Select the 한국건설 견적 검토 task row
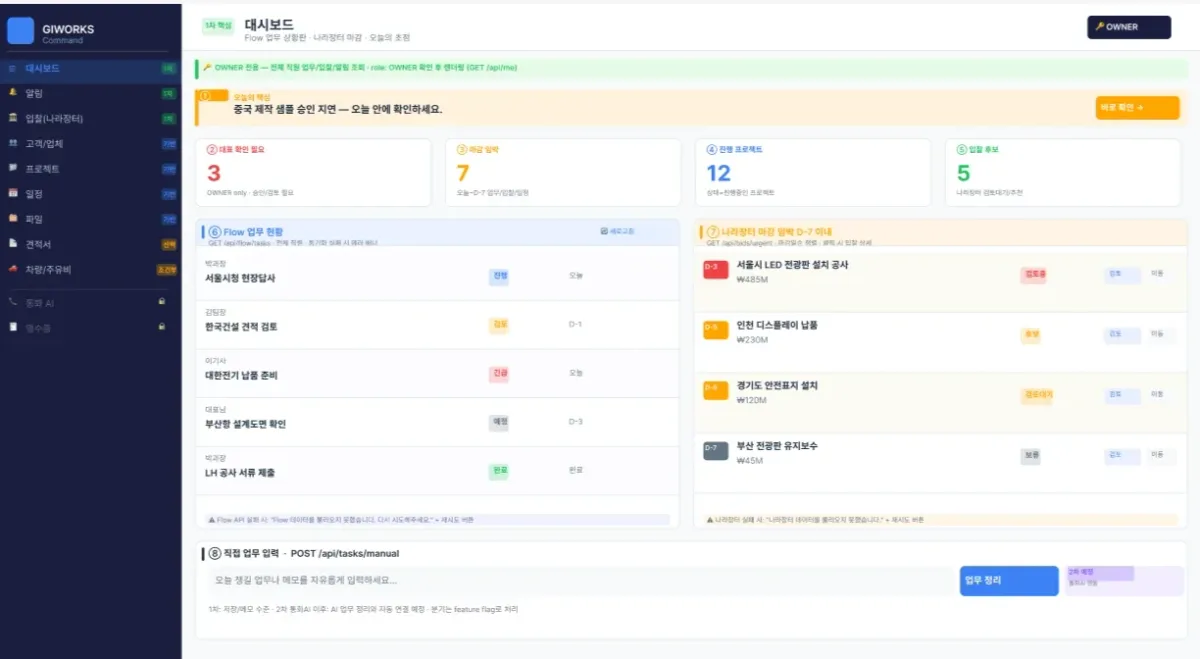 (x=437, y=325)
